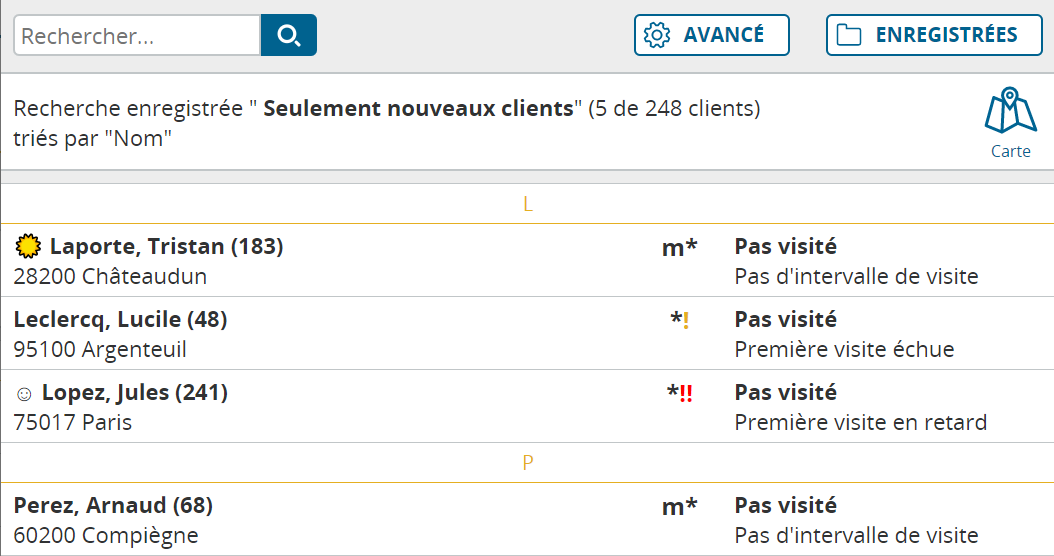Click the P letter section header
Viewport: 1054px width, 556px height.
tap(528, 464)
